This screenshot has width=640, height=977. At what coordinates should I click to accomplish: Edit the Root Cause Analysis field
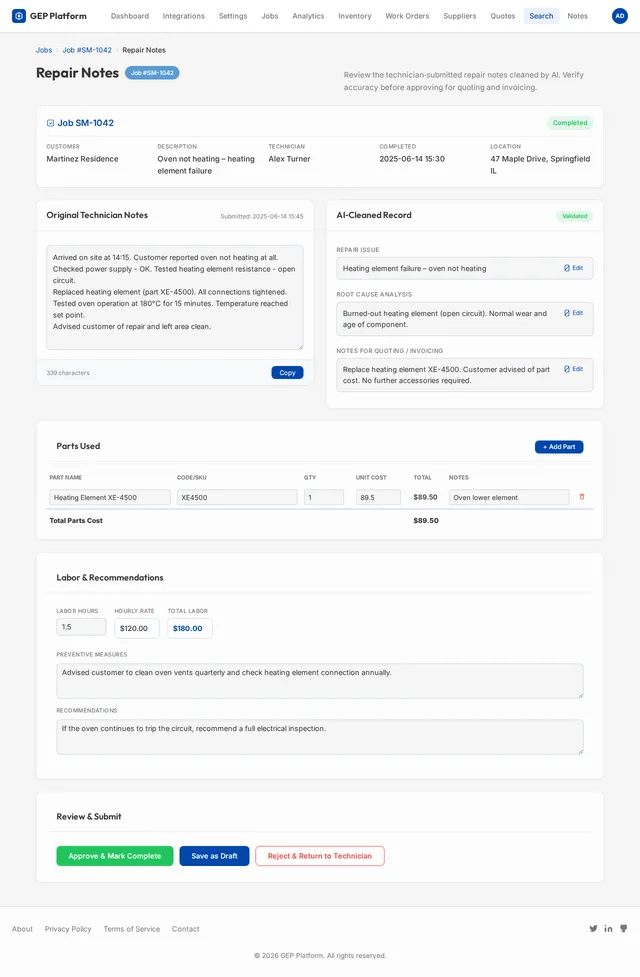pyautogui.click(x=573, y=313)
